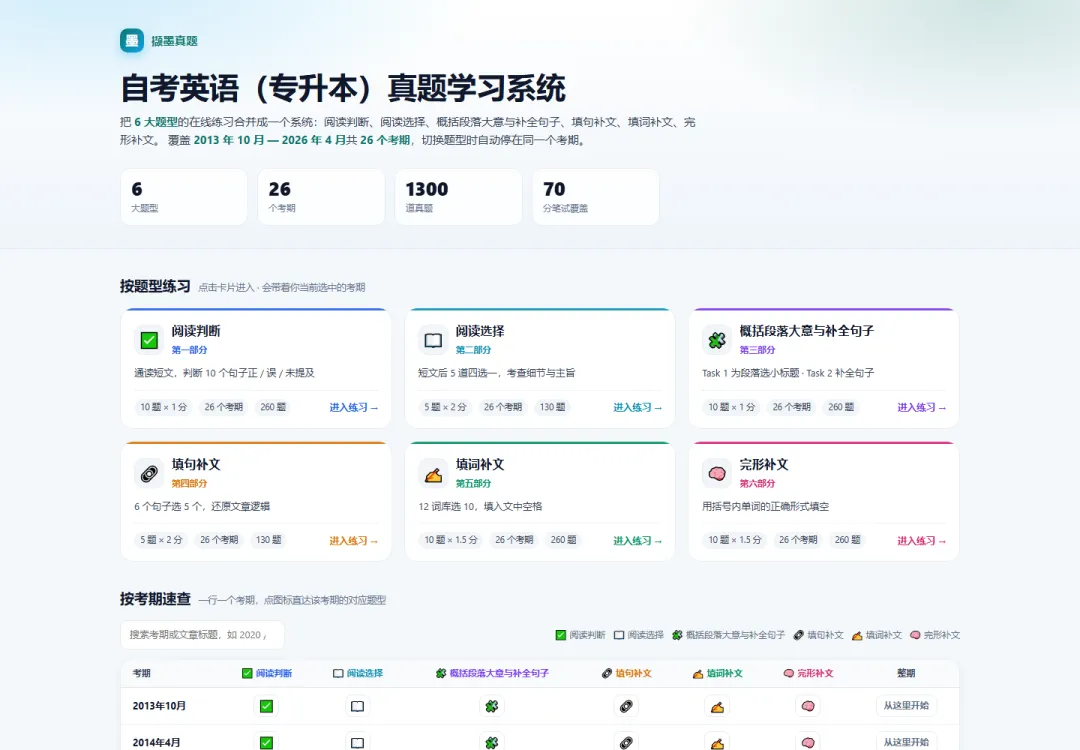Click 第四部分 label on 填句补文 card

pyautogui.click(x=189, y=483)
